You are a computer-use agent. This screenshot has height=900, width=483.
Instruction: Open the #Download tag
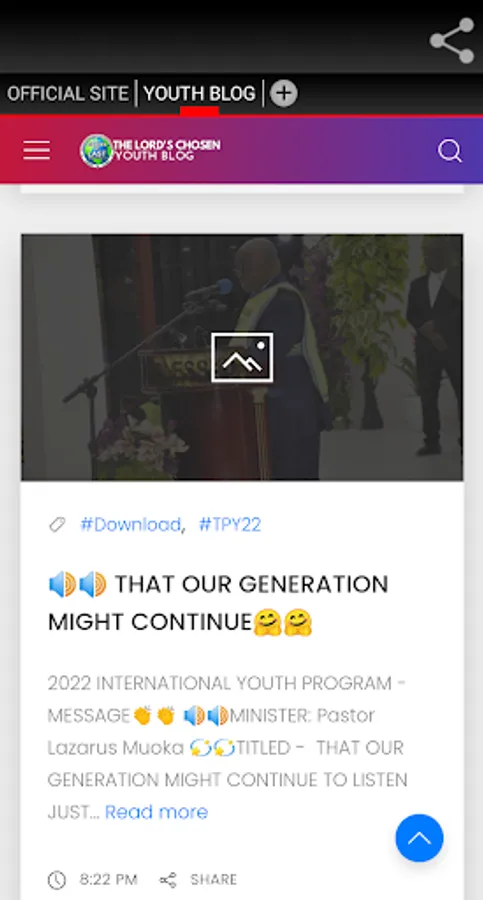click(x=130, y=525)
